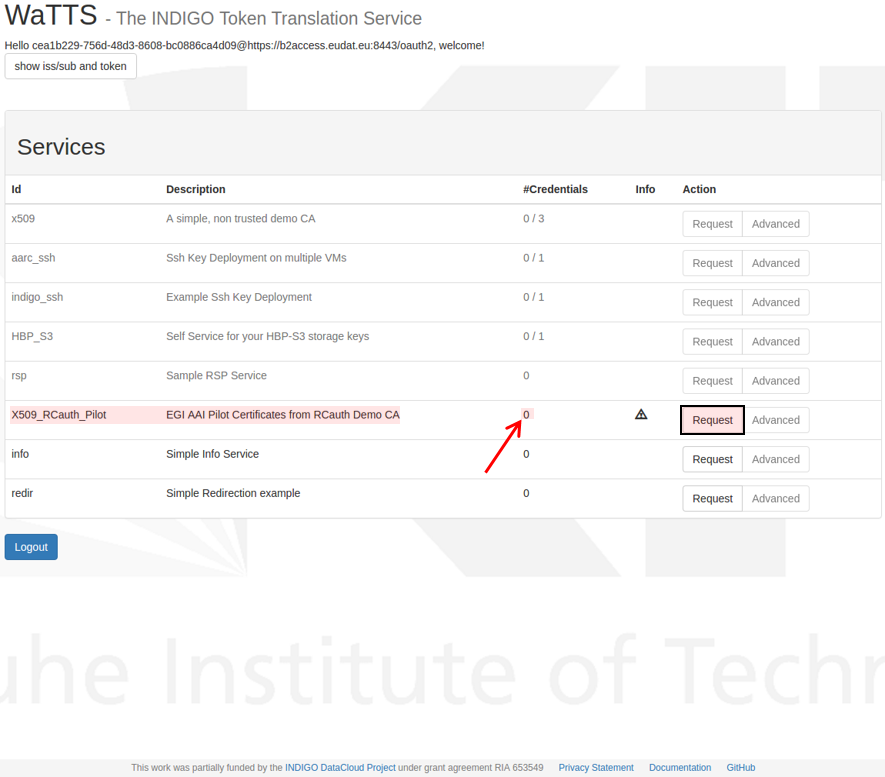Click 'Simple Redirection example' description
The image size is (885, 777).
233,493
